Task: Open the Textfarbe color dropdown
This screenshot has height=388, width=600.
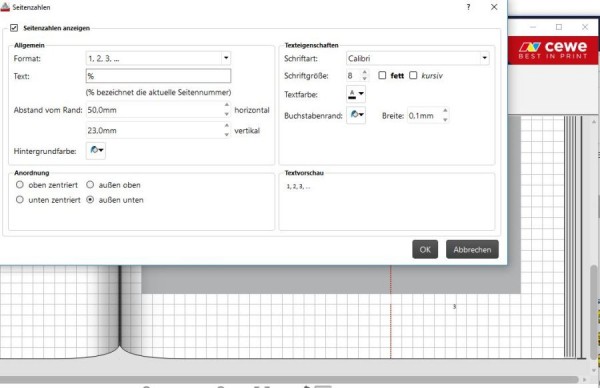Action: [356, 94]
